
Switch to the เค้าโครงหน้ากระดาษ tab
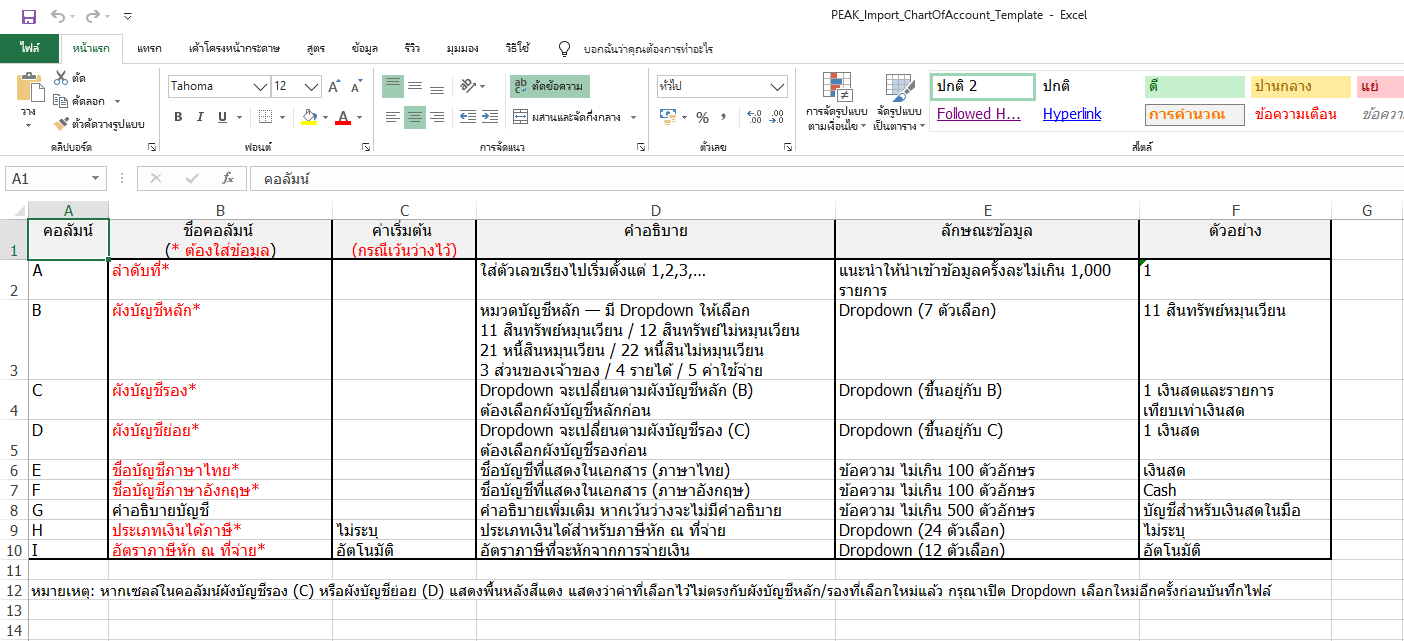tap(234, 48)
